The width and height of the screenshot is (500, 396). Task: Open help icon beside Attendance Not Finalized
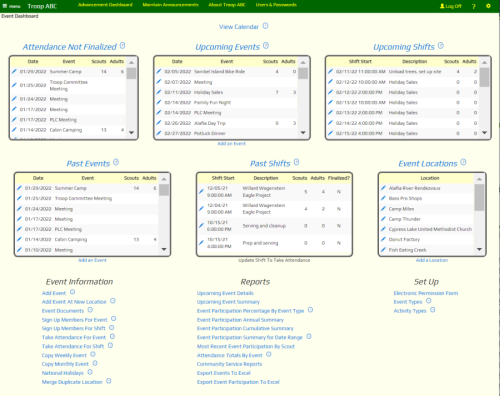click(122, 46)
